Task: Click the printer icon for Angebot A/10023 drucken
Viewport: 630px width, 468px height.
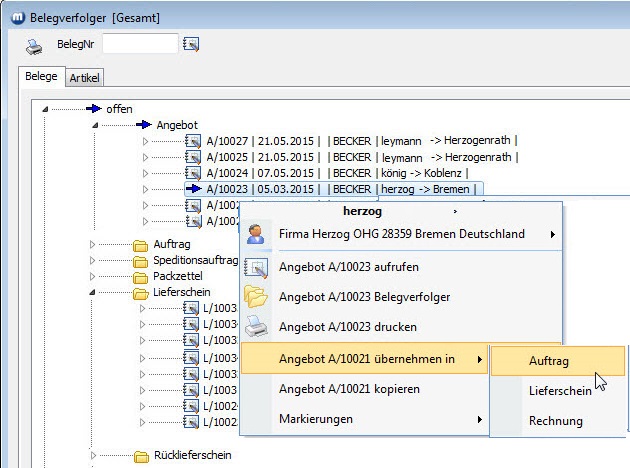Action: pos(257,327)
